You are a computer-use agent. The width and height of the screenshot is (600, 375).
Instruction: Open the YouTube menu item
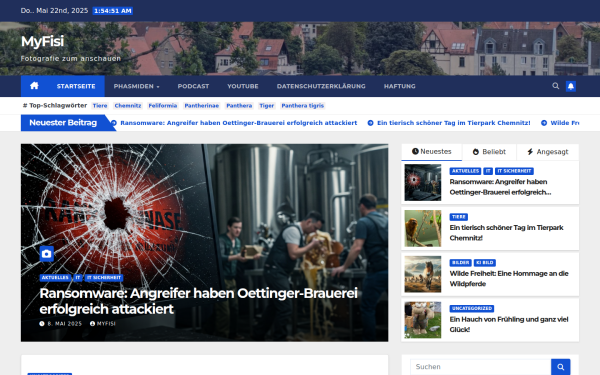(243, 86)
